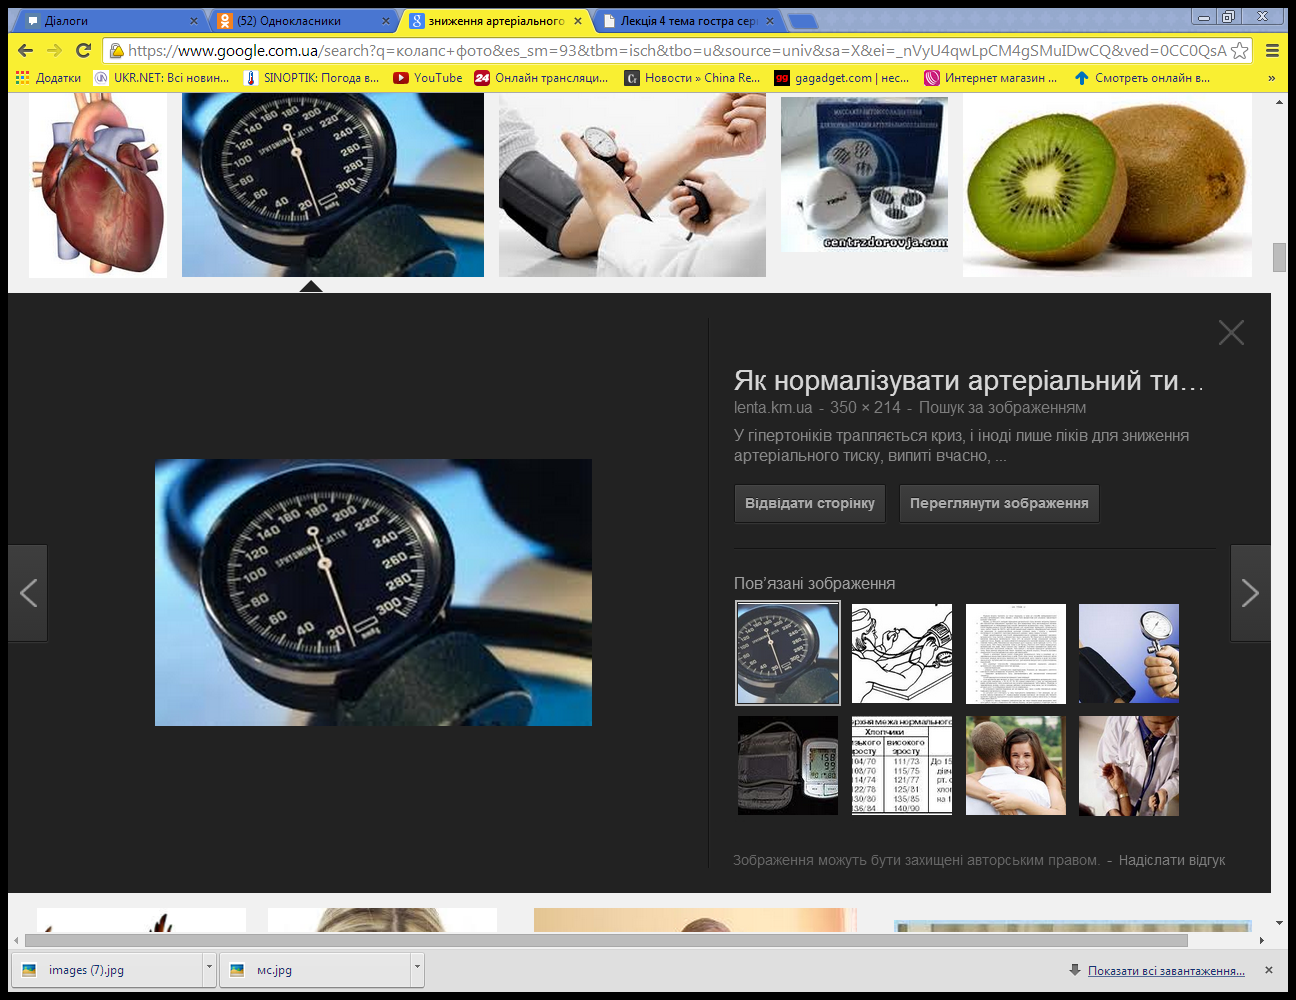The height and width of the screenshot is (1000, 1296).
Task: Click the Відвідати сторінку button
Action: point(810,503)
